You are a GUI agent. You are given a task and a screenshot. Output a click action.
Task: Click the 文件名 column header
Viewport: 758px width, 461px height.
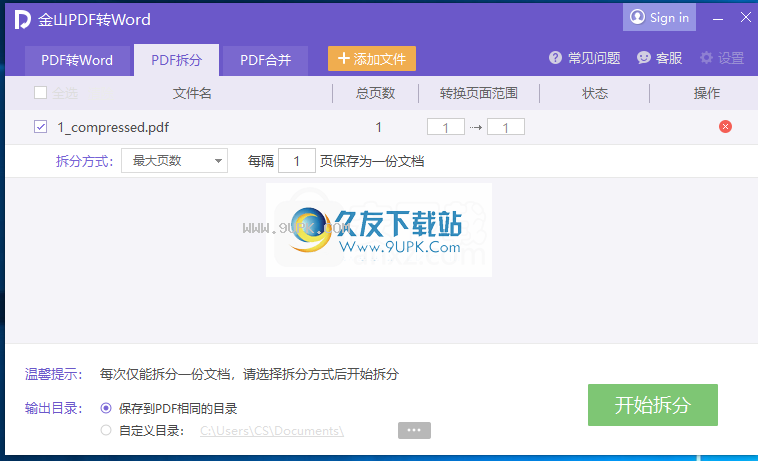point(192,93)
